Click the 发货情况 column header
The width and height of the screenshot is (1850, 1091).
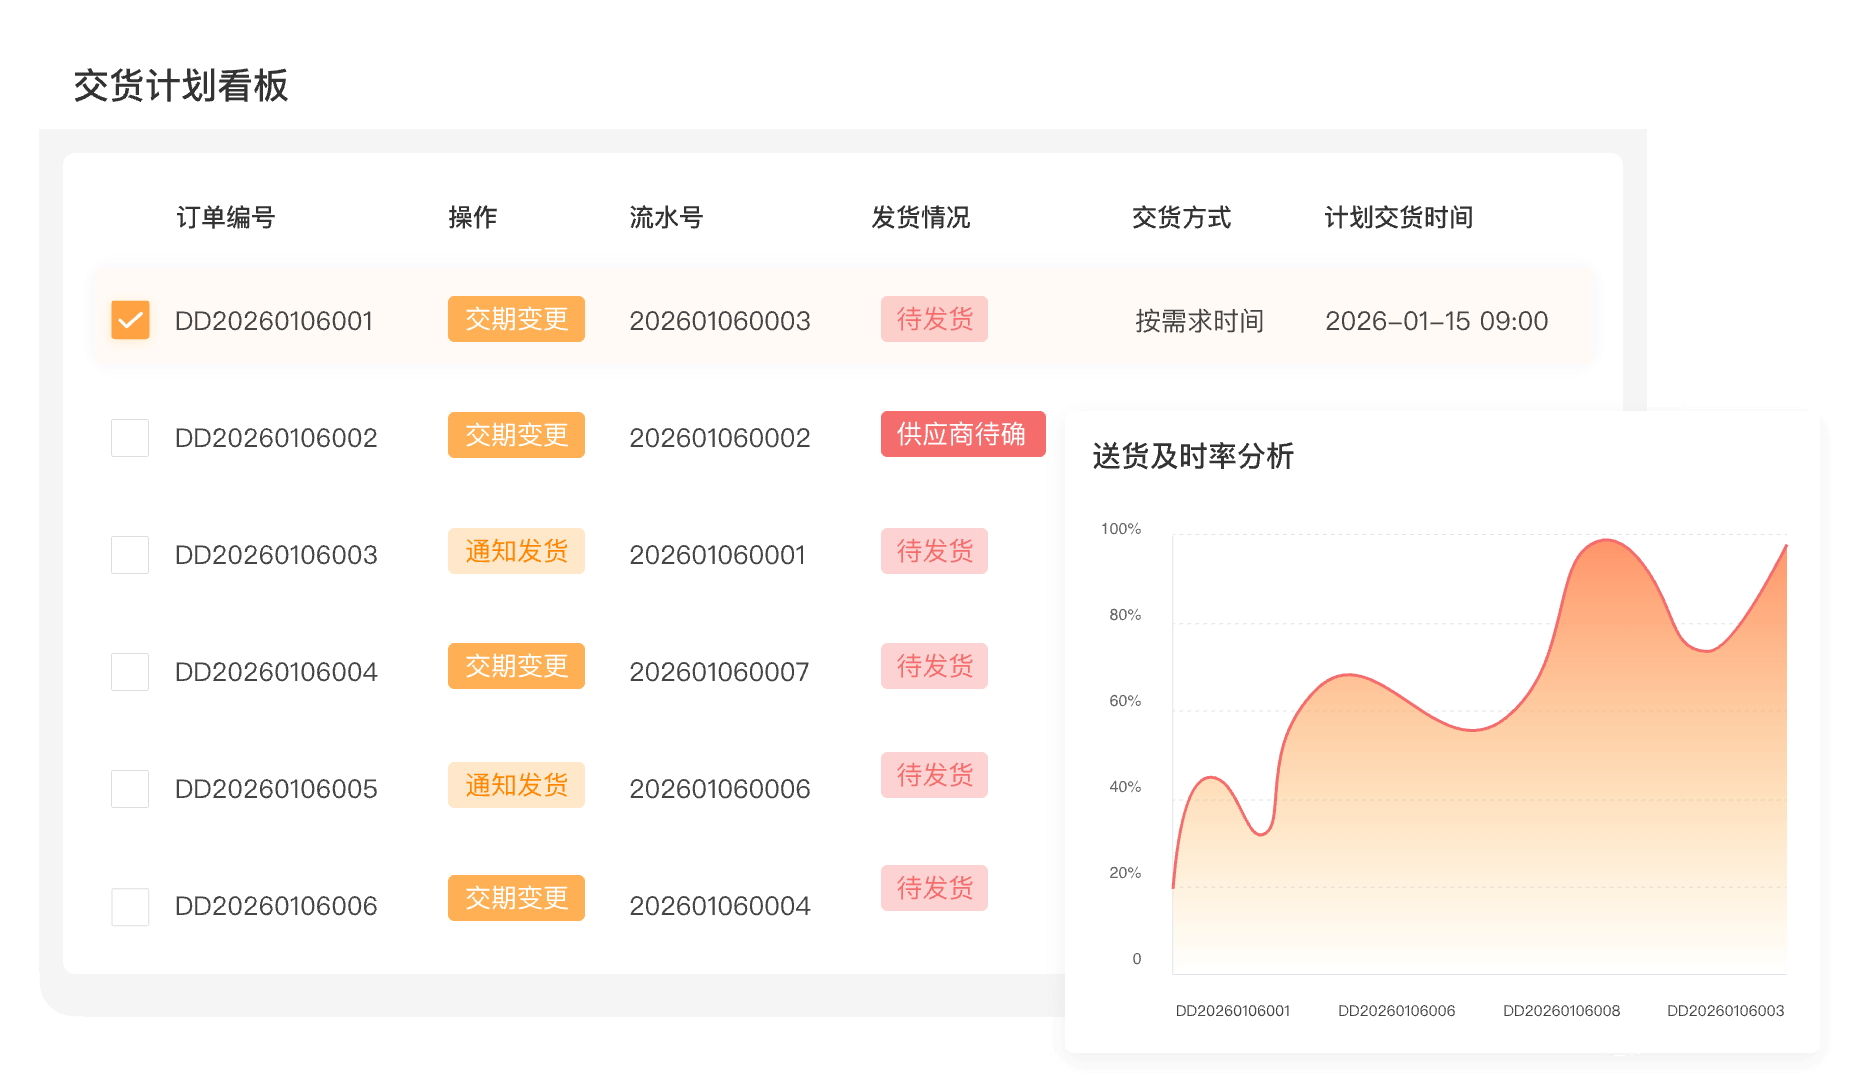pos(920,217)
